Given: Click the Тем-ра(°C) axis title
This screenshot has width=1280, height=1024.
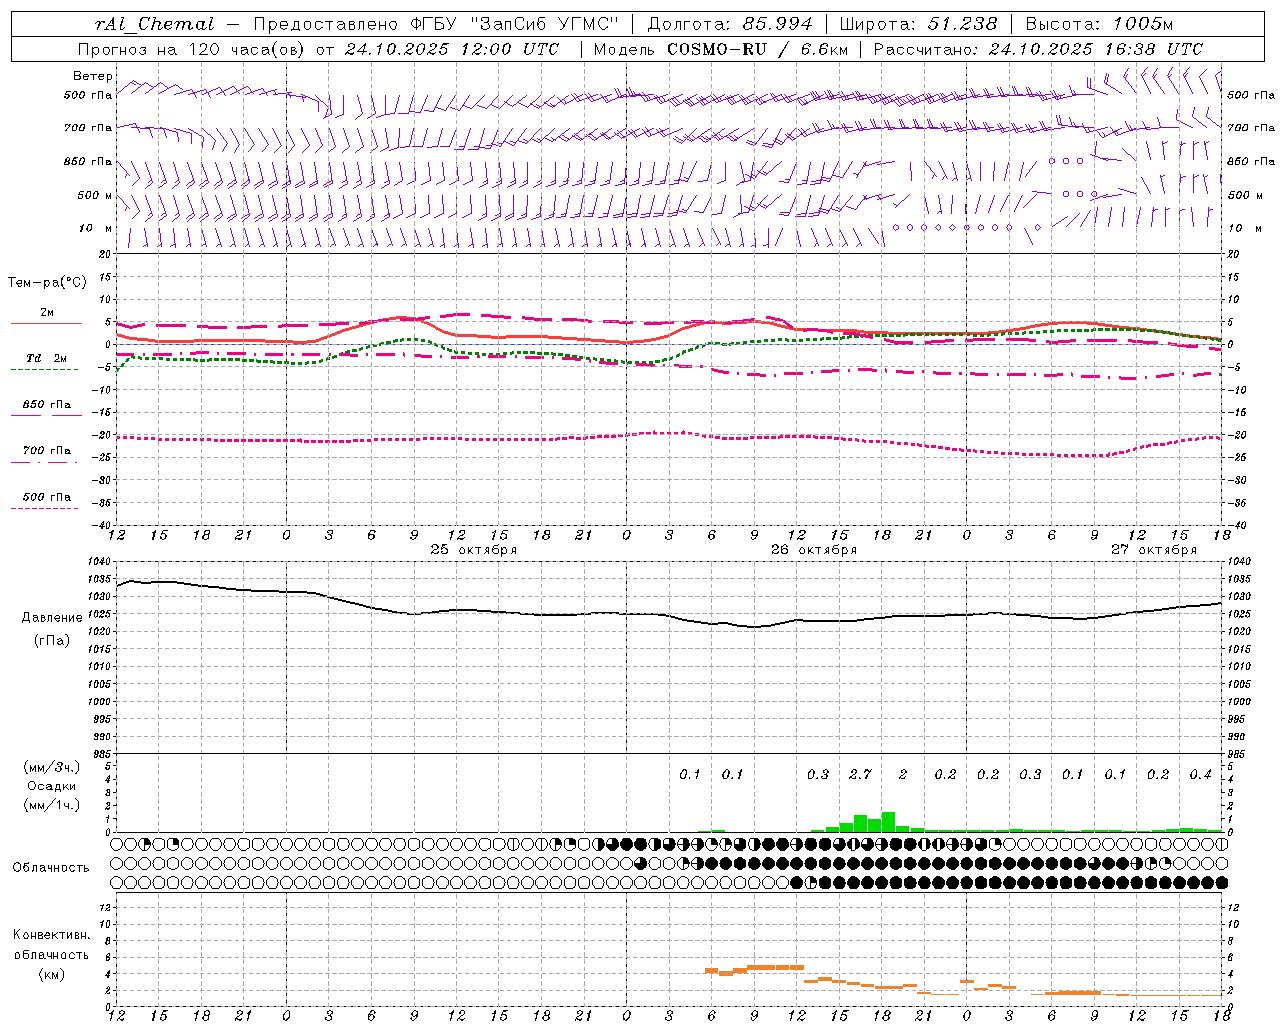Looking at the screenshot, I should pyautogui.click(x=47, y=282).
